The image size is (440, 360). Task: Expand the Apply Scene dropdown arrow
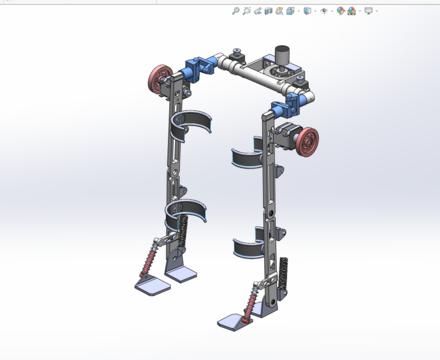point(360,11)
